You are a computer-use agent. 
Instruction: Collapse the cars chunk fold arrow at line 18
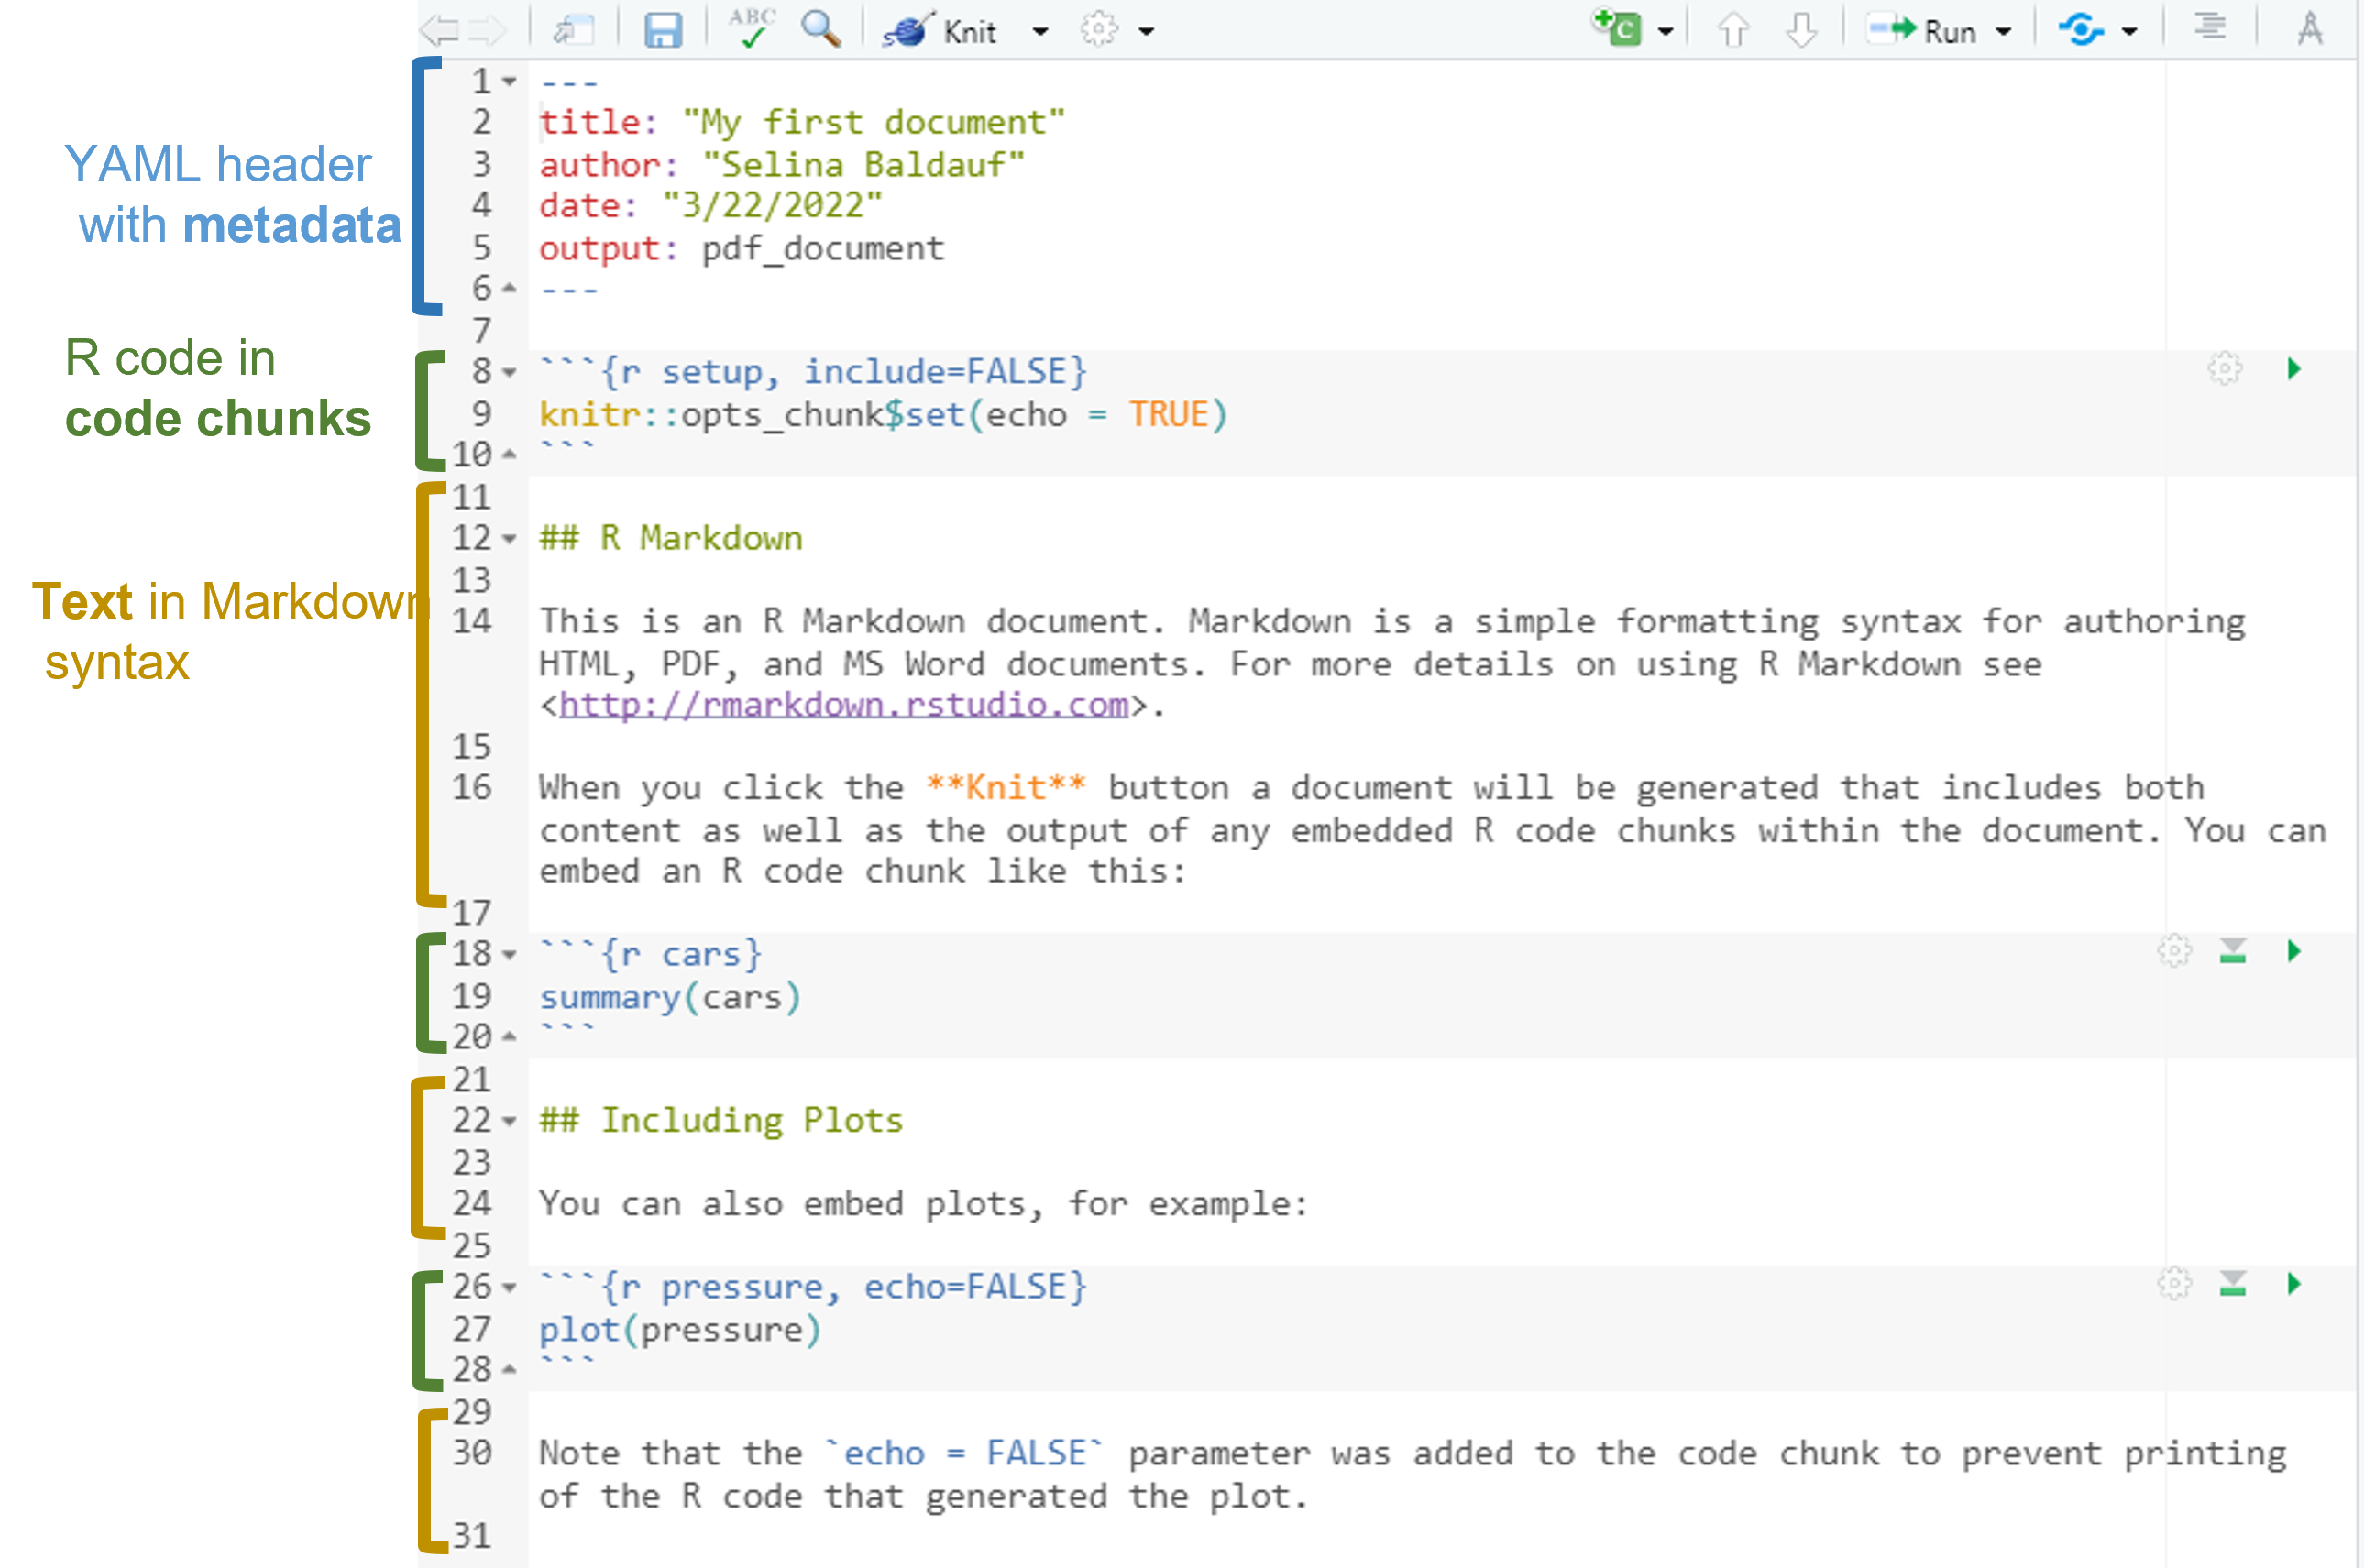point(510,956)
